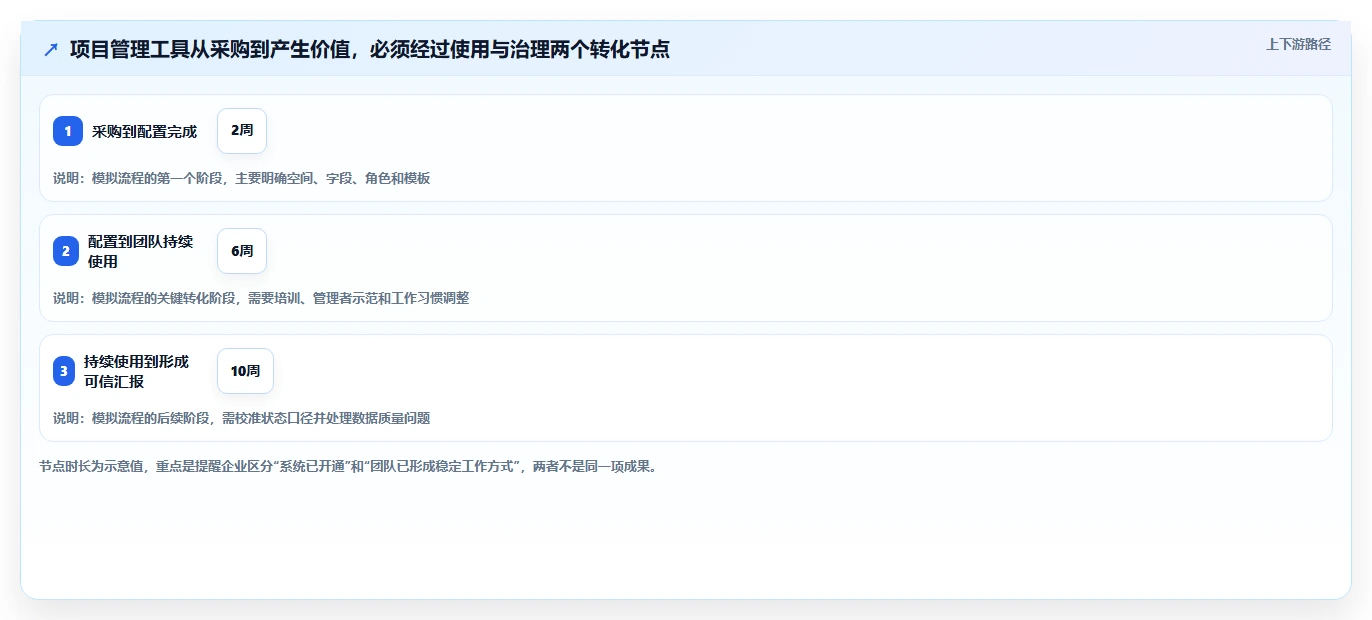Select the 2周 duration badge

click(242, 131)
